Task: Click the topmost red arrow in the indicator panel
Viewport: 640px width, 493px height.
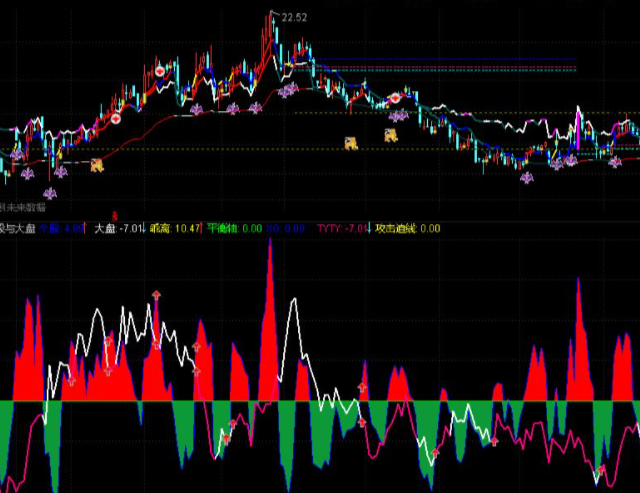Action: click(156, 295)
